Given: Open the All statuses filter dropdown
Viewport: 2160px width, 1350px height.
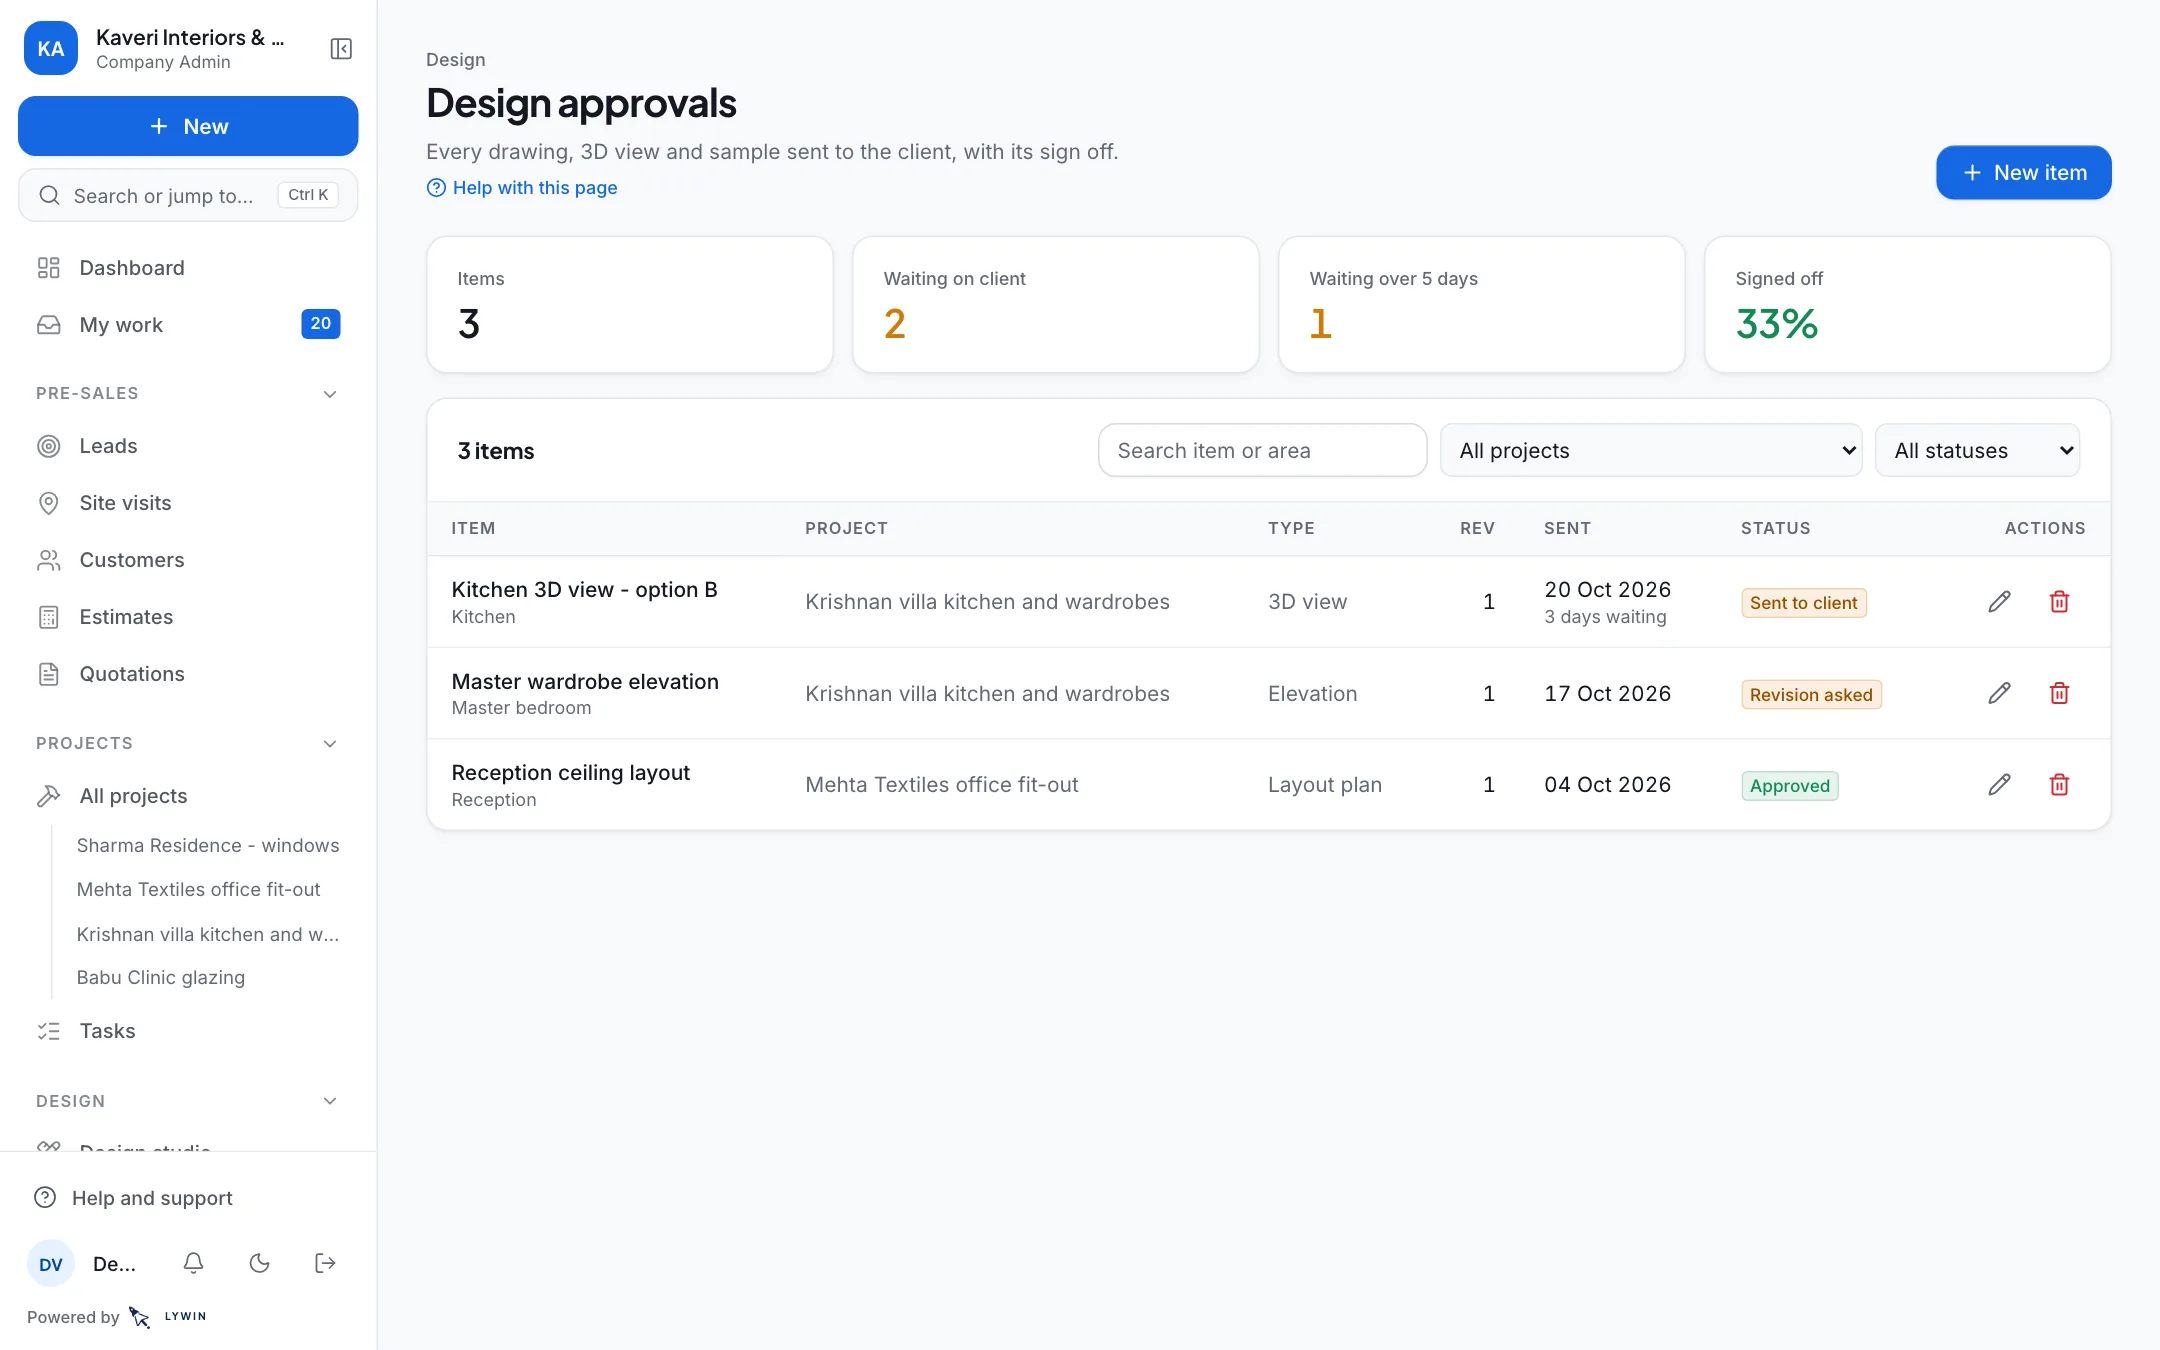Looking at the screenshot, I should 1977,450.
